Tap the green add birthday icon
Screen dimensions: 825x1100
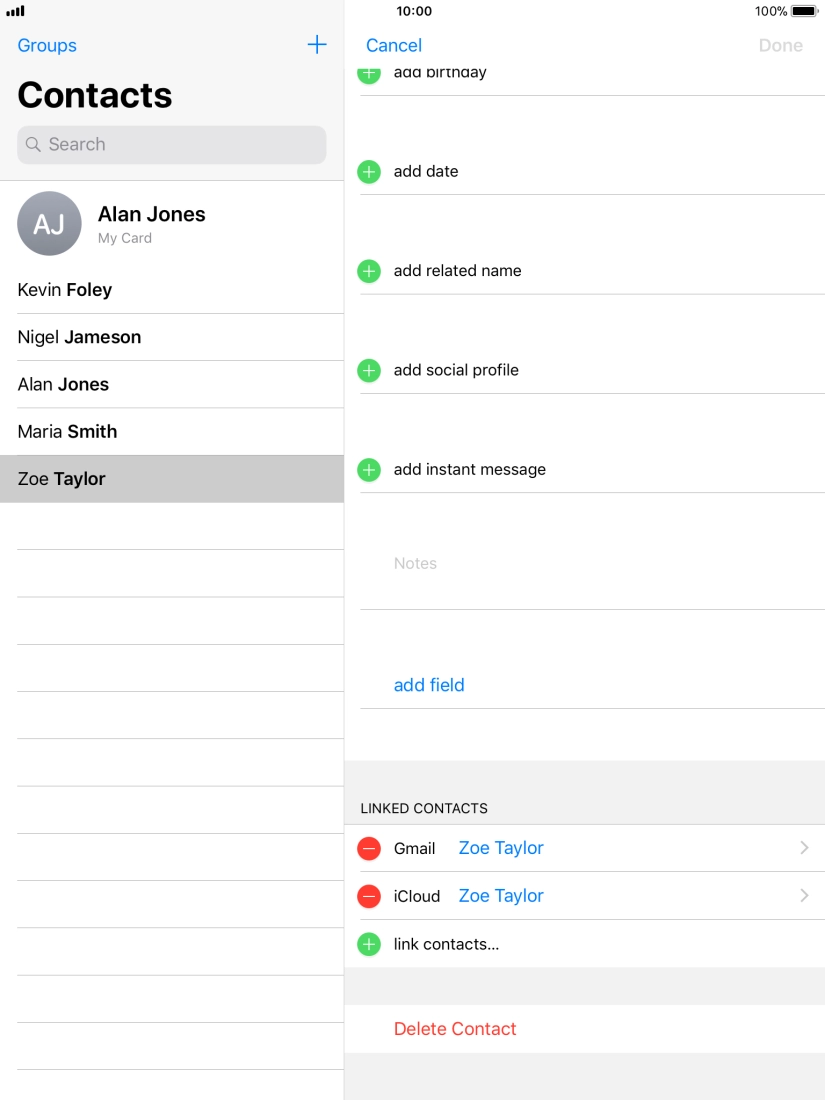click(369, 72)
